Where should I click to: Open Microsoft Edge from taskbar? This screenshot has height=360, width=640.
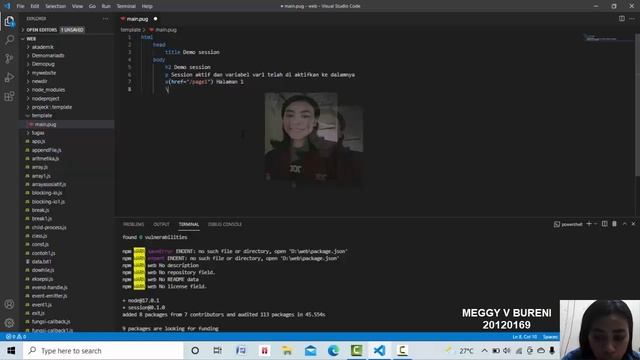coord(333,351)
